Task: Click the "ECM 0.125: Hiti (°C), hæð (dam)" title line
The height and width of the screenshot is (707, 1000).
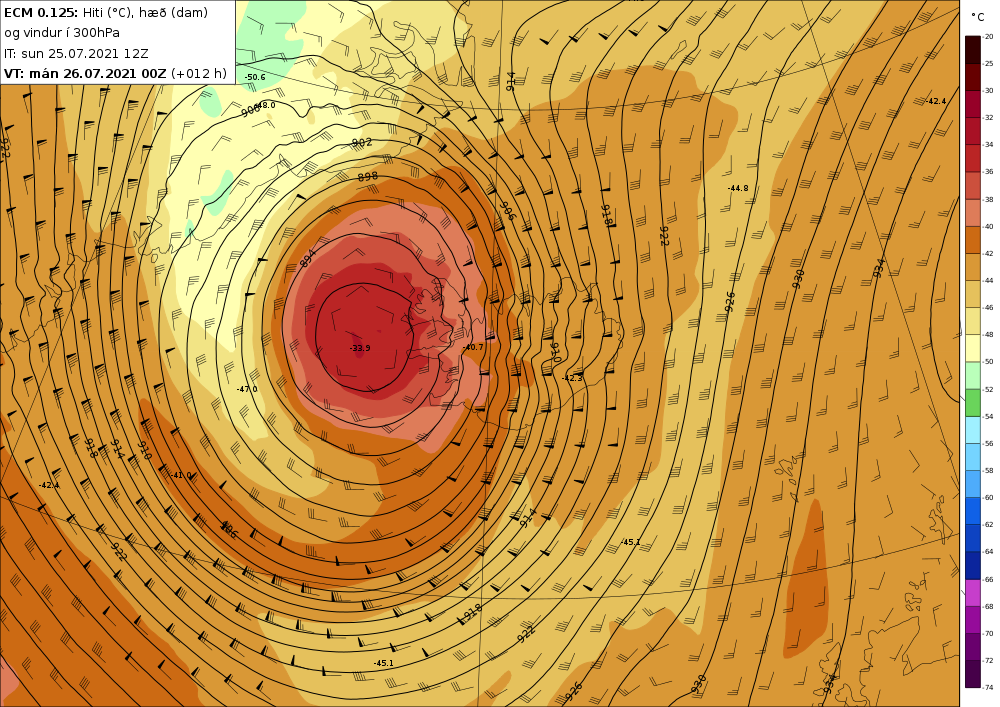Action: coord(106,12)
